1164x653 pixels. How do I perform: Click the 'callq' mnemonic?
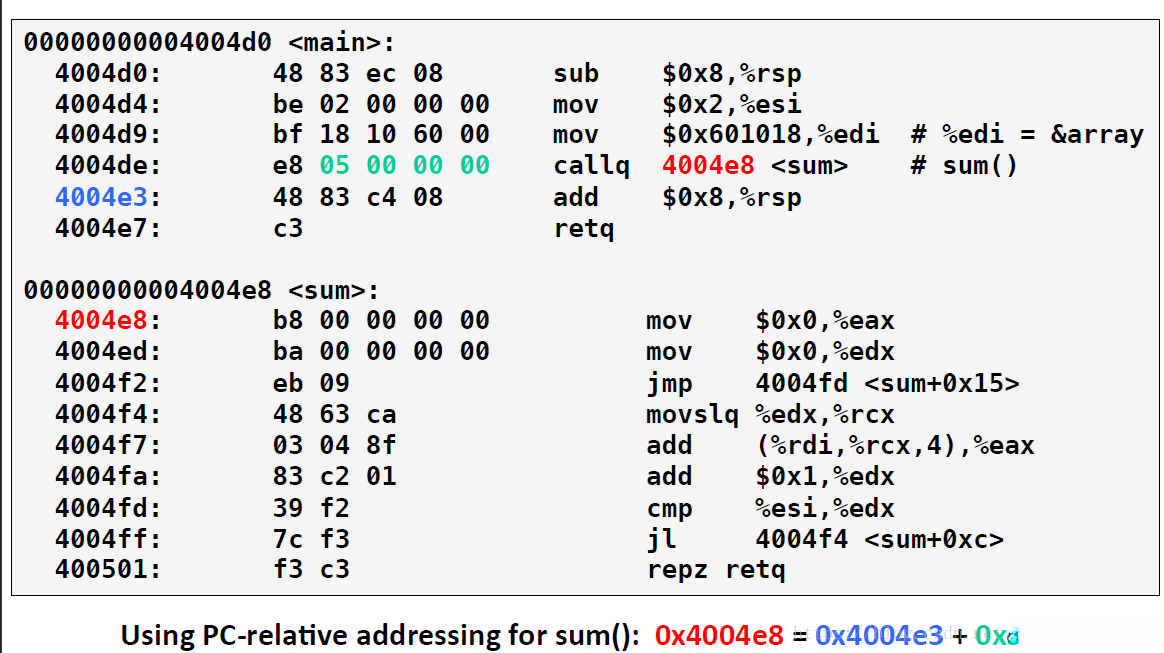592,165
